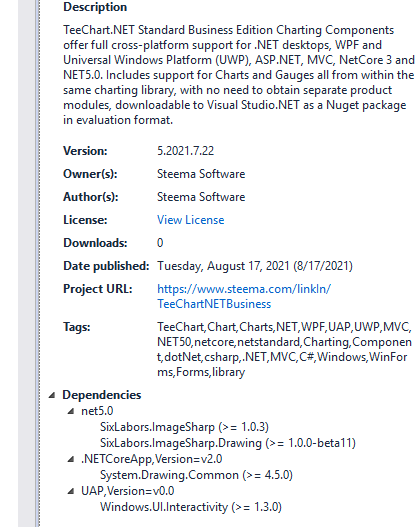
Task: Click the UAP,Version=v0.0 framework label
Action: [x=128, y=491]
